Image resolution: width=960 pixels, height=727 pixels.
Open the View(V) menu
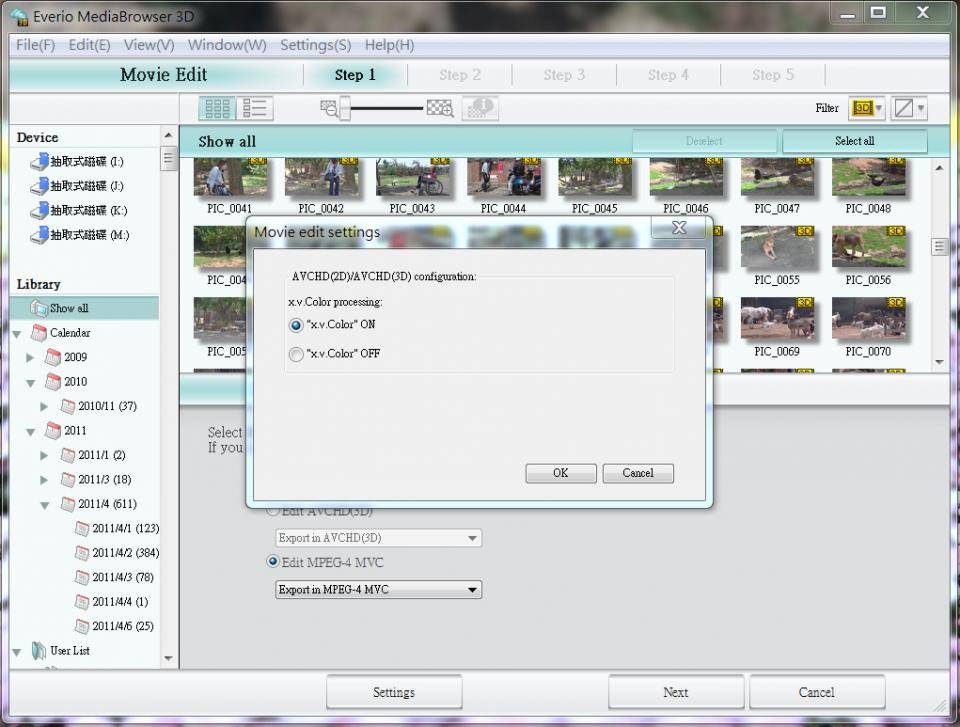click(x=149, y=45)
